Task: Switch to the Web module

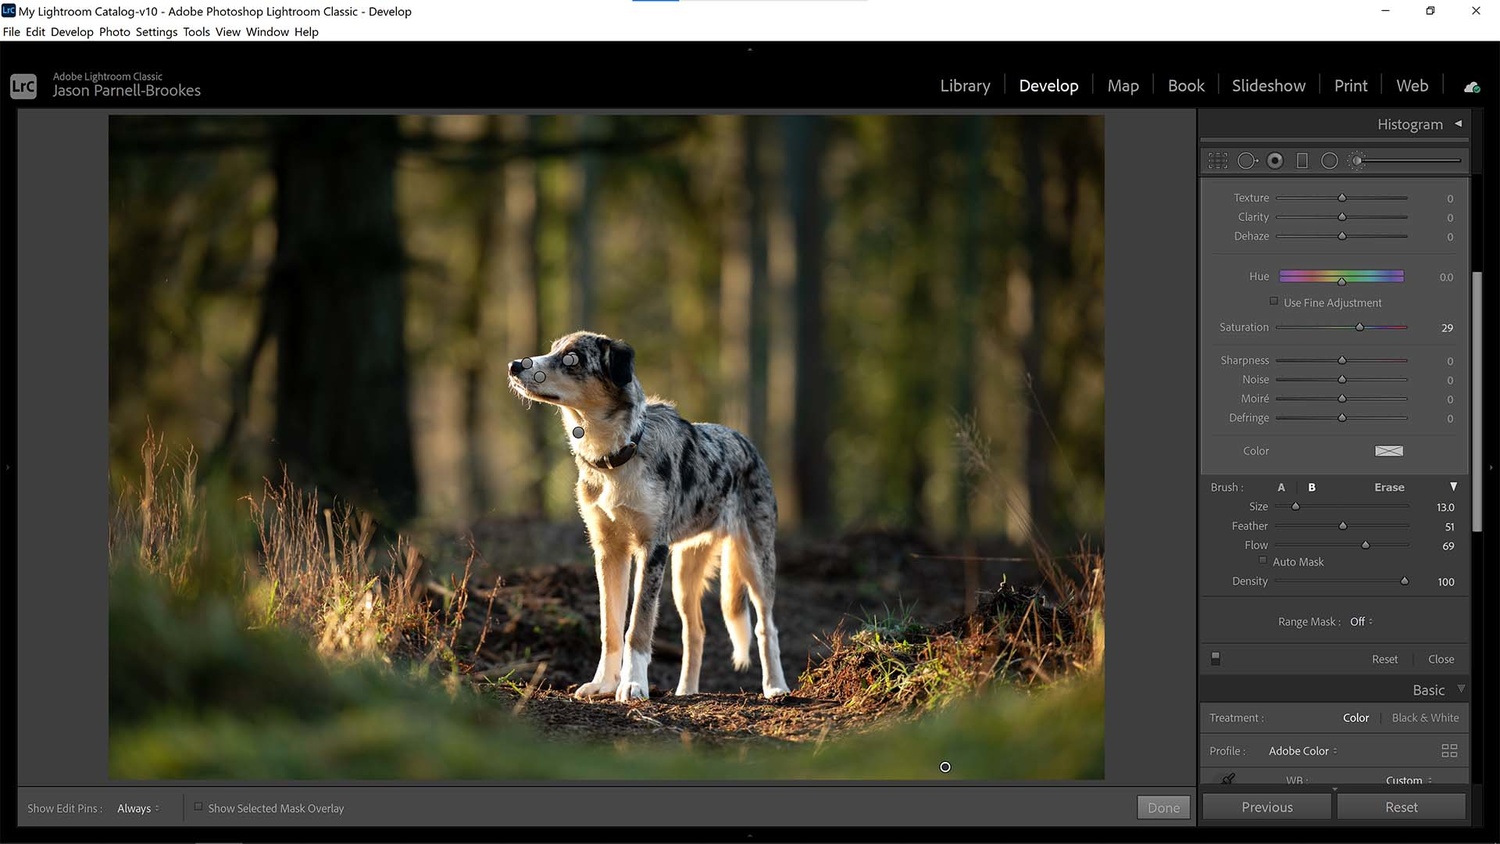Action: coord(1412,86)
